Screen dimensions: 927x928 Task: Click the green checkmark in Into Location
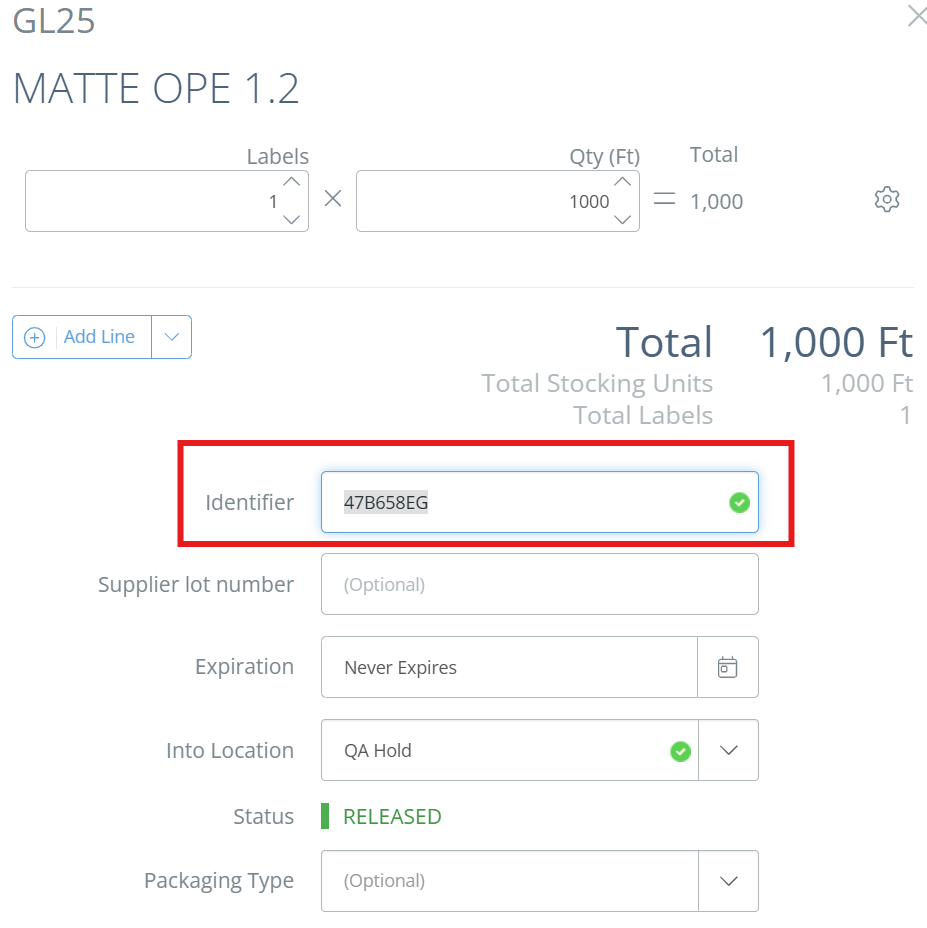(681, 751)
